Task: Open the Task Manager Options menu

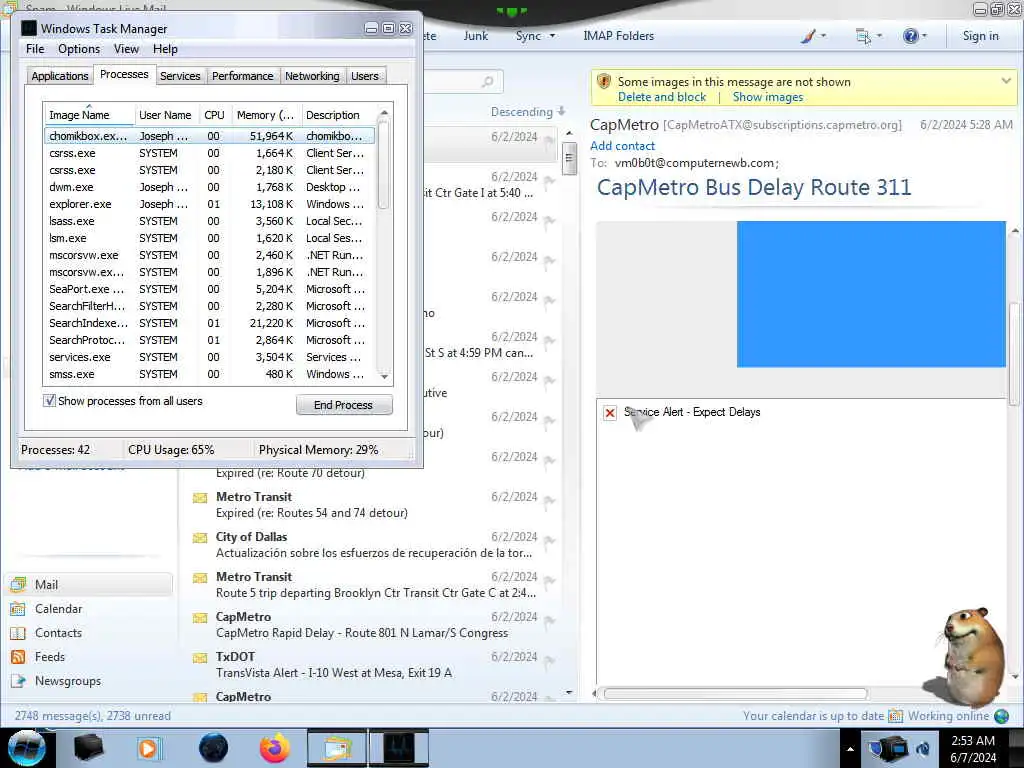Action: (x=79, y=49)
